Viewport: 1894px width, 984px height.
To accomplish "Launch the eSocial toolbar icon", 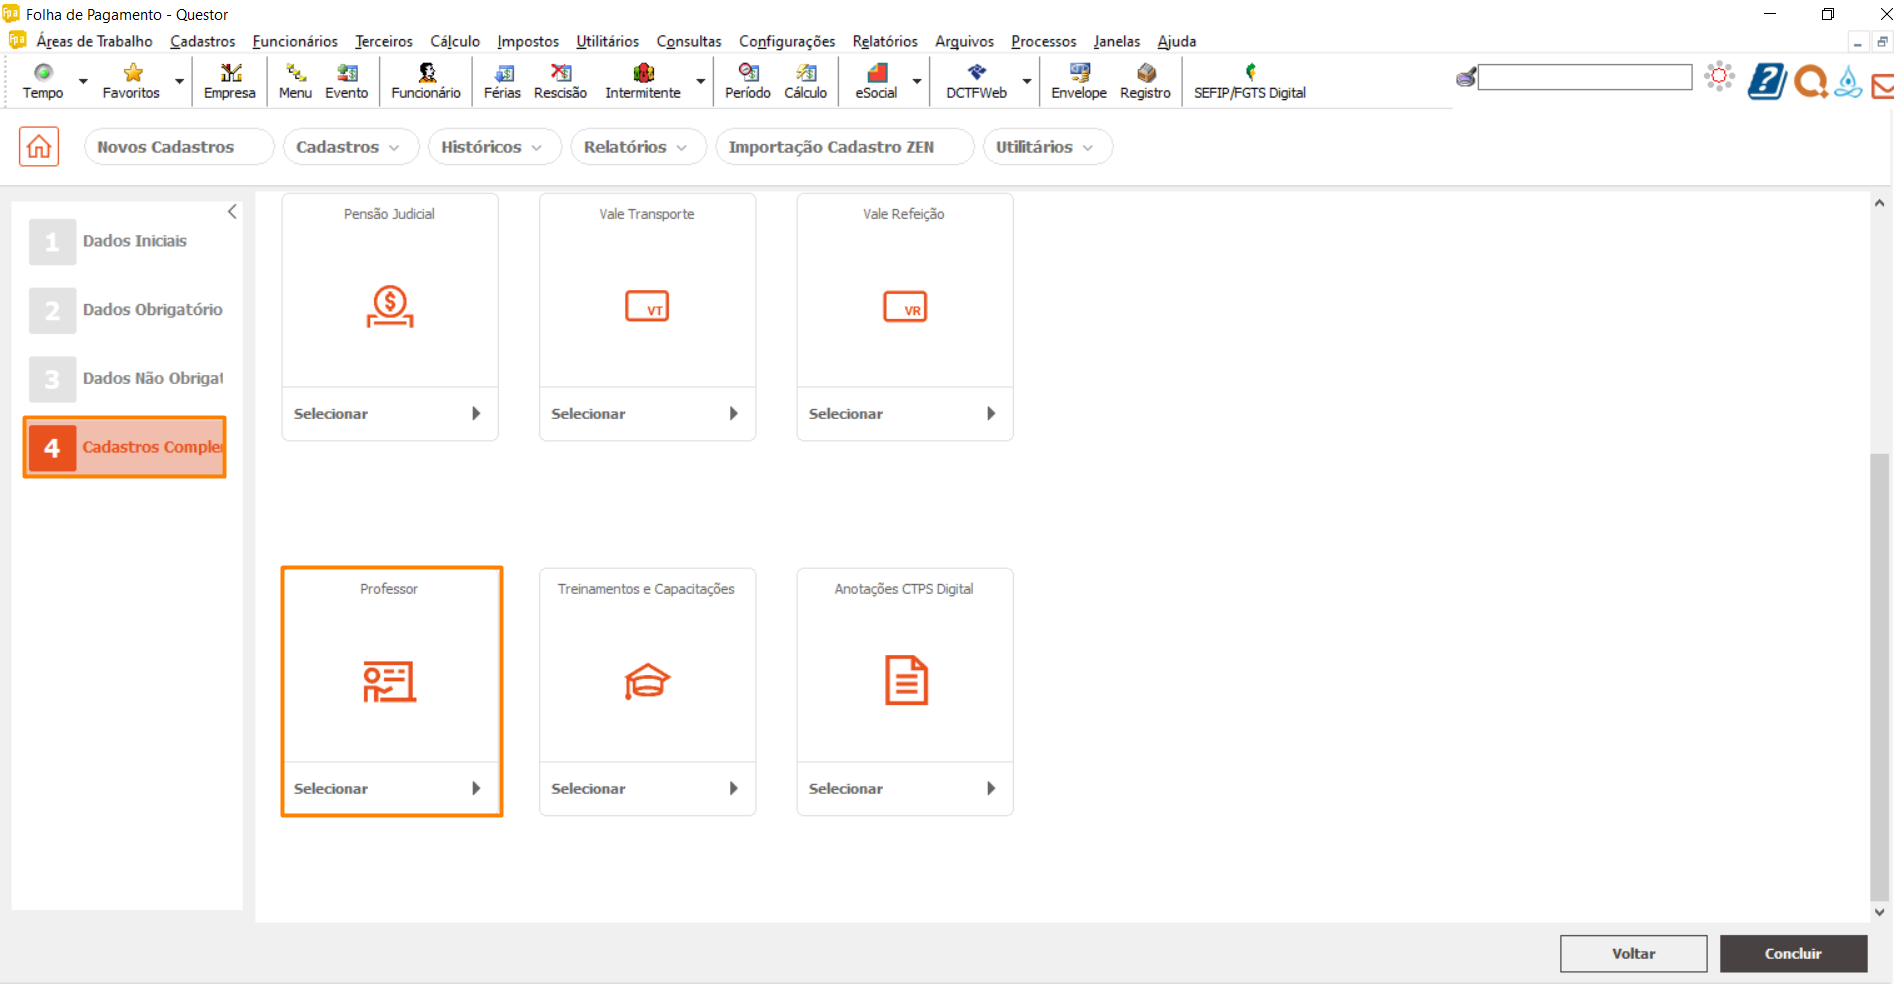I will [x=876, y=81].
